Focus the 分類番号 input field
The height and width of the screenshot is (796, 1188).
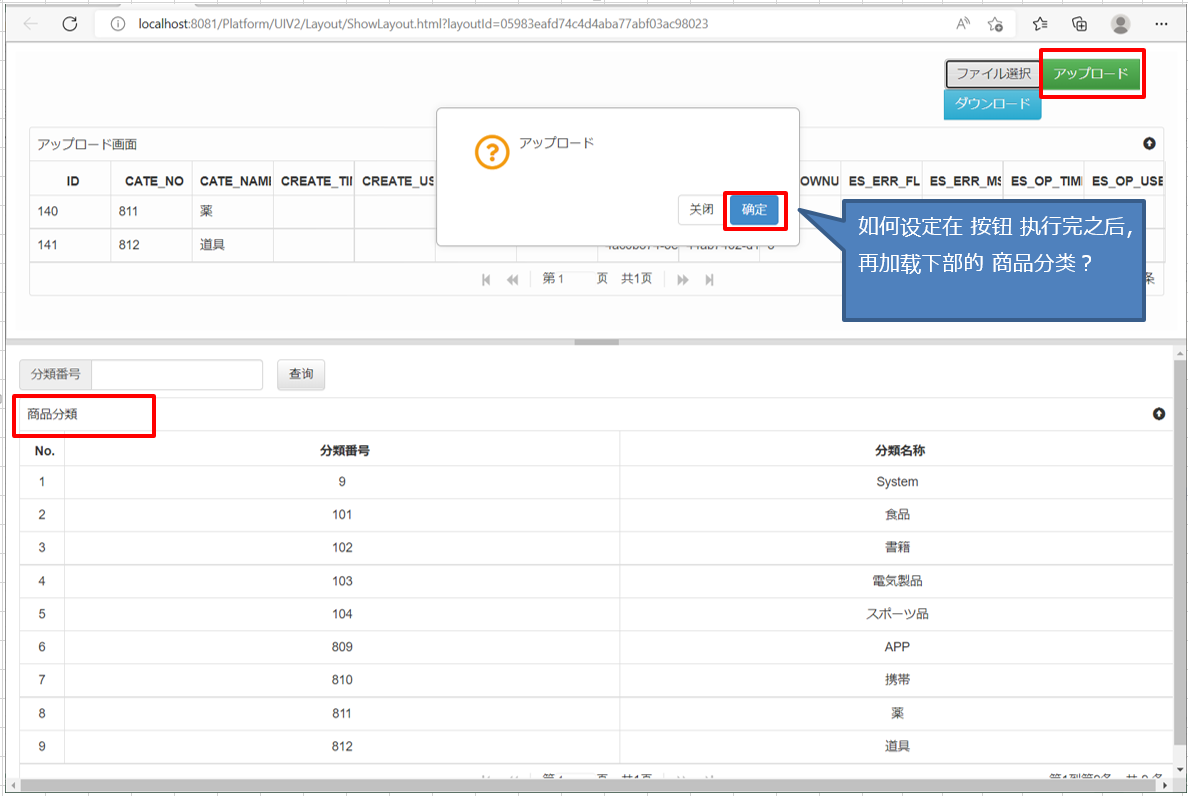point(177,374)
